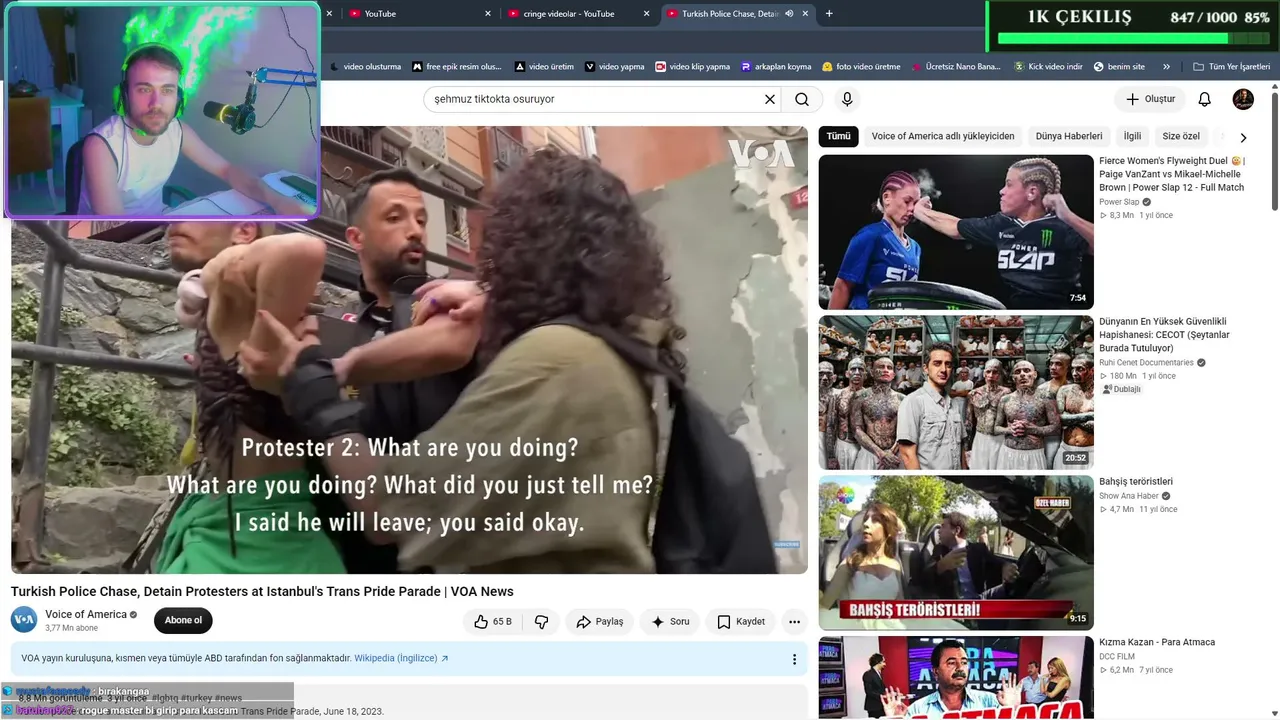Open the video üretim bookmark
This screenshot has height=720, width=1280.
(544, 67)
